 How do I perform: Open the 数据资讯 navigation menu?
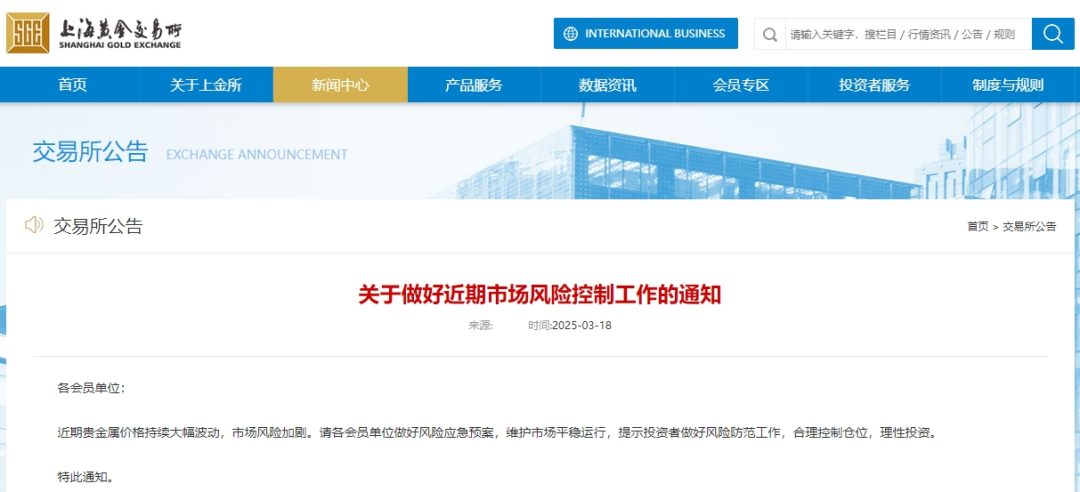(x=608, y=85)
